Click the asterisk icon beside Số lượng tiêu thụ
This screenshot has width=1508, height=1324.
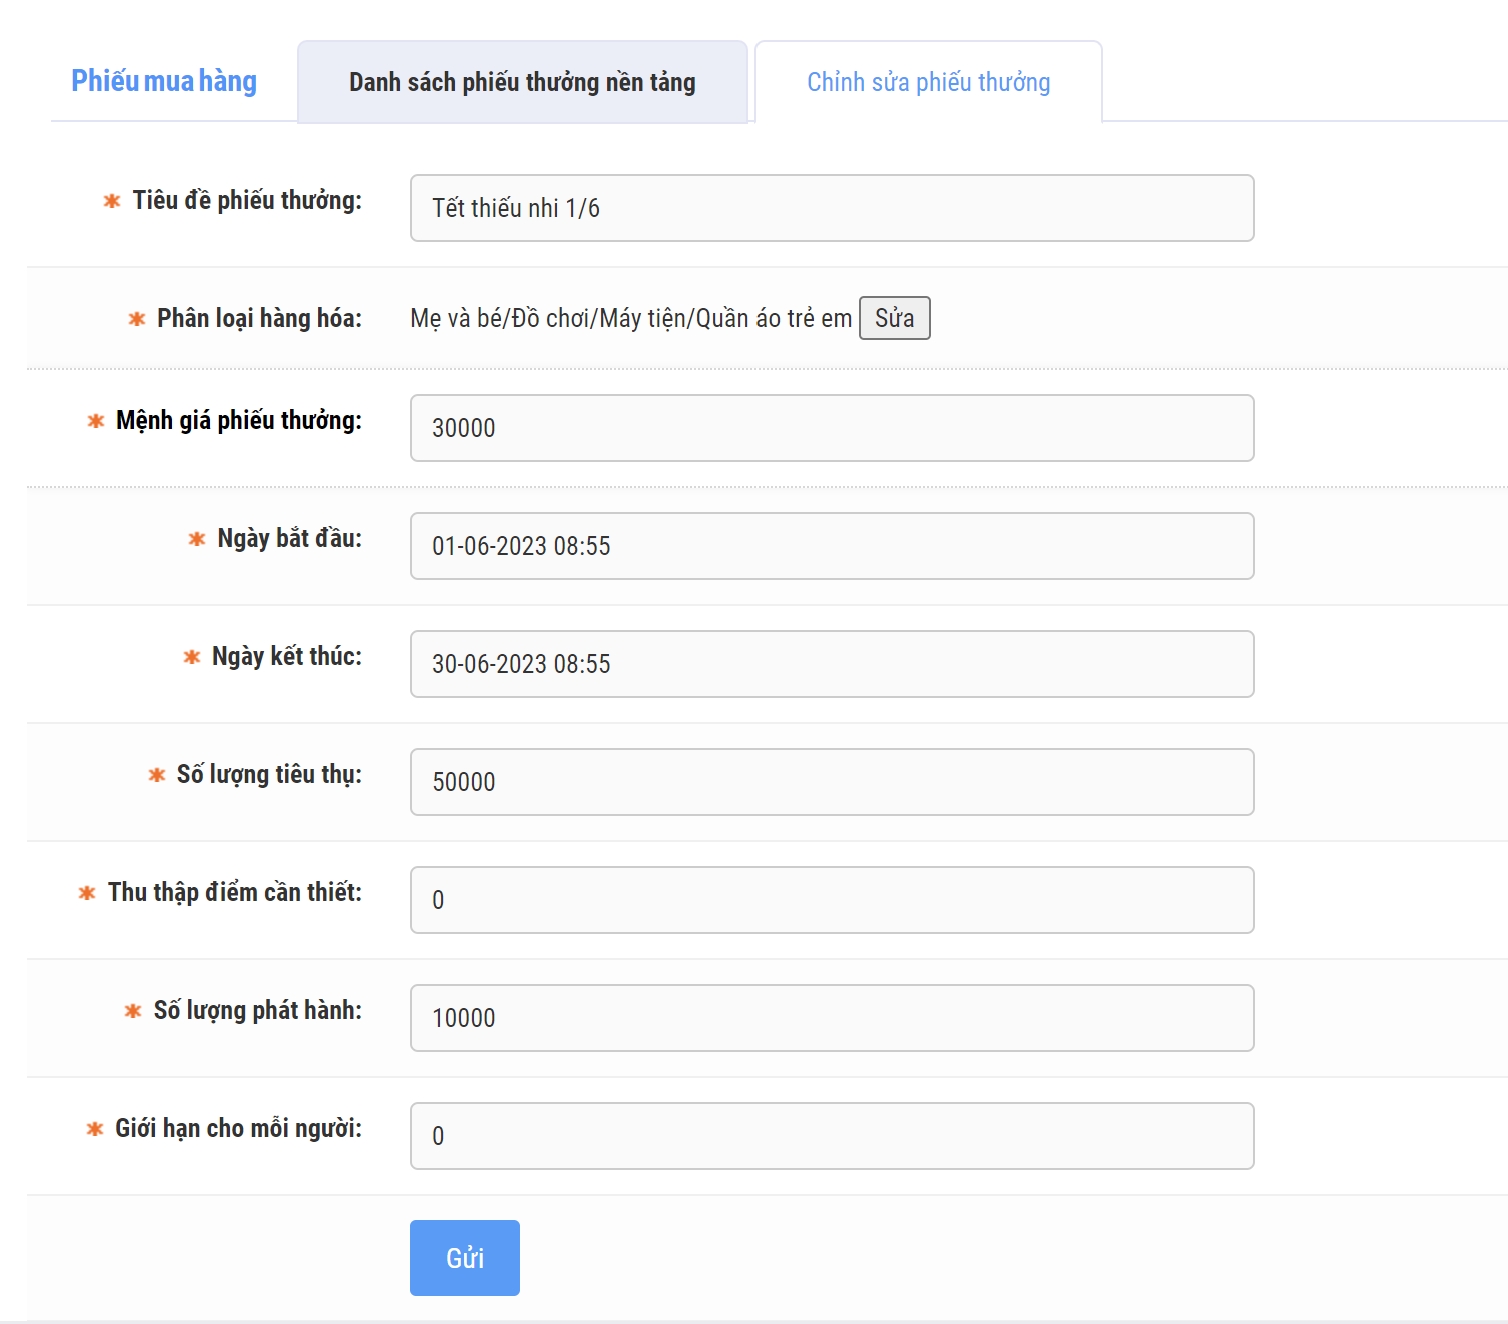157,775
